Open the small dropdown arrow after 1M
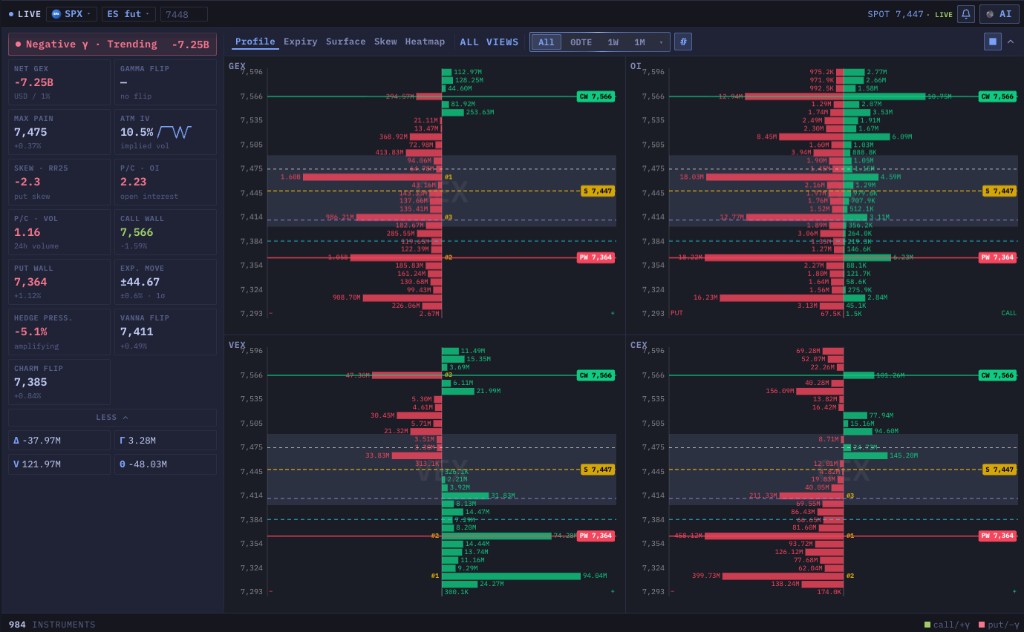Screen dimensions: 1024x632 (661, 42)
